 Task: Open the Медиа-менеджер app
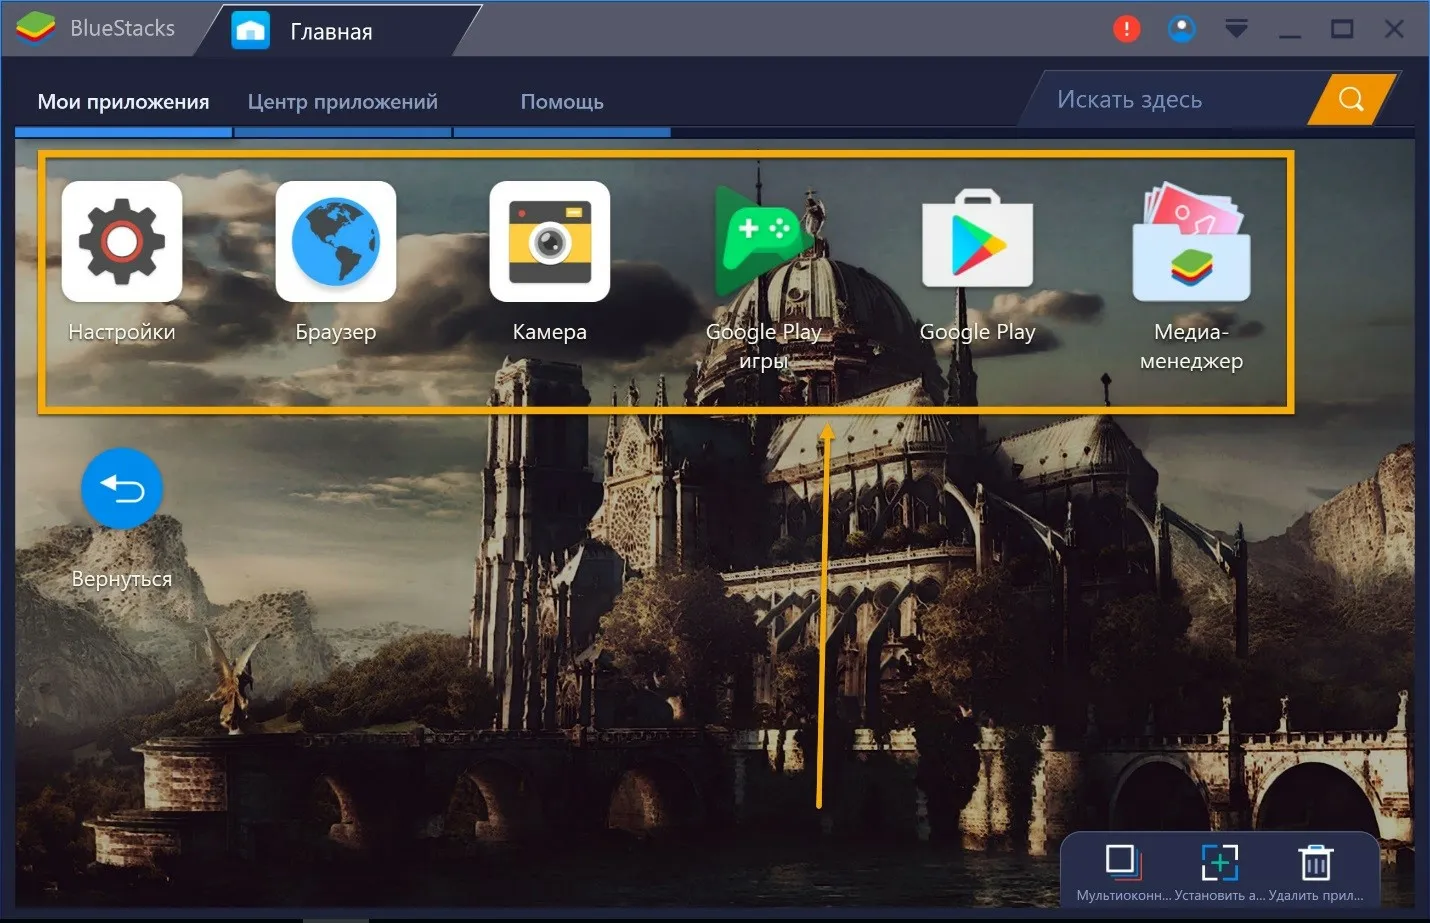point(1191,242)
